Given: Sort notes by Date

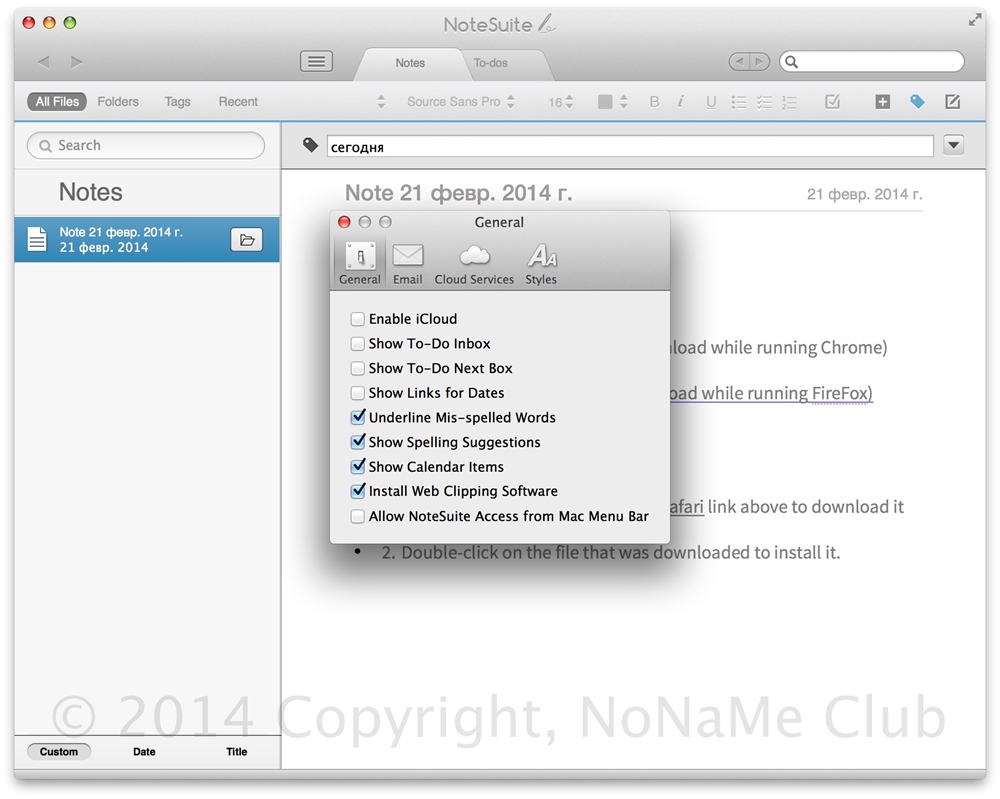Looking at the screenshot, I should click(144, 752).
